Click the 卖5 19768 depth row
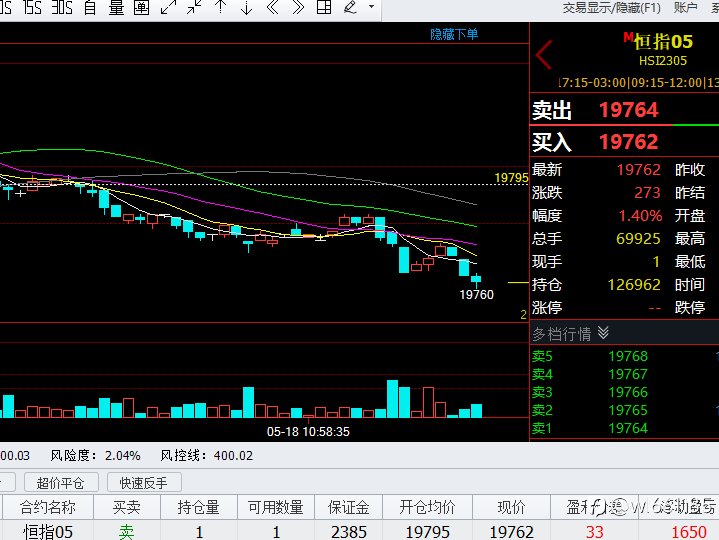This screenshot has height=540, width=719. 625,356
